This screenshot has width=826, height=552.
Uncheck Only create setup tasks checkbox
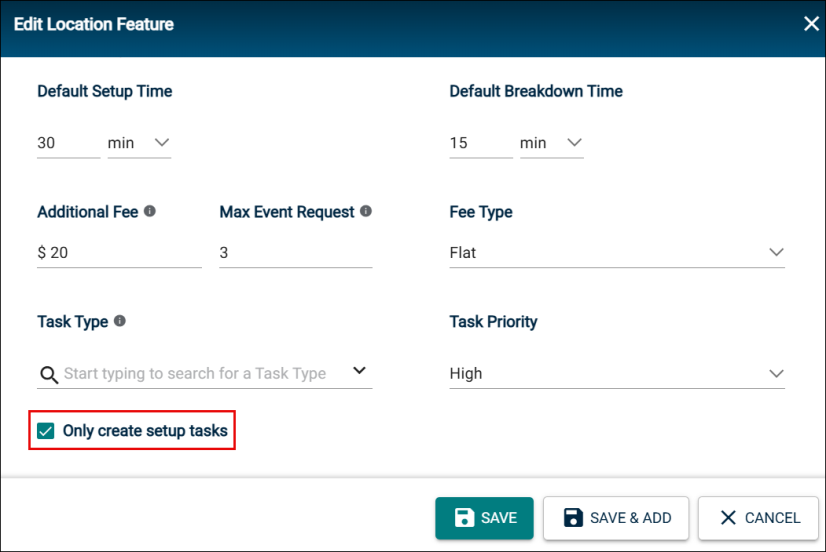click(46, 431)
